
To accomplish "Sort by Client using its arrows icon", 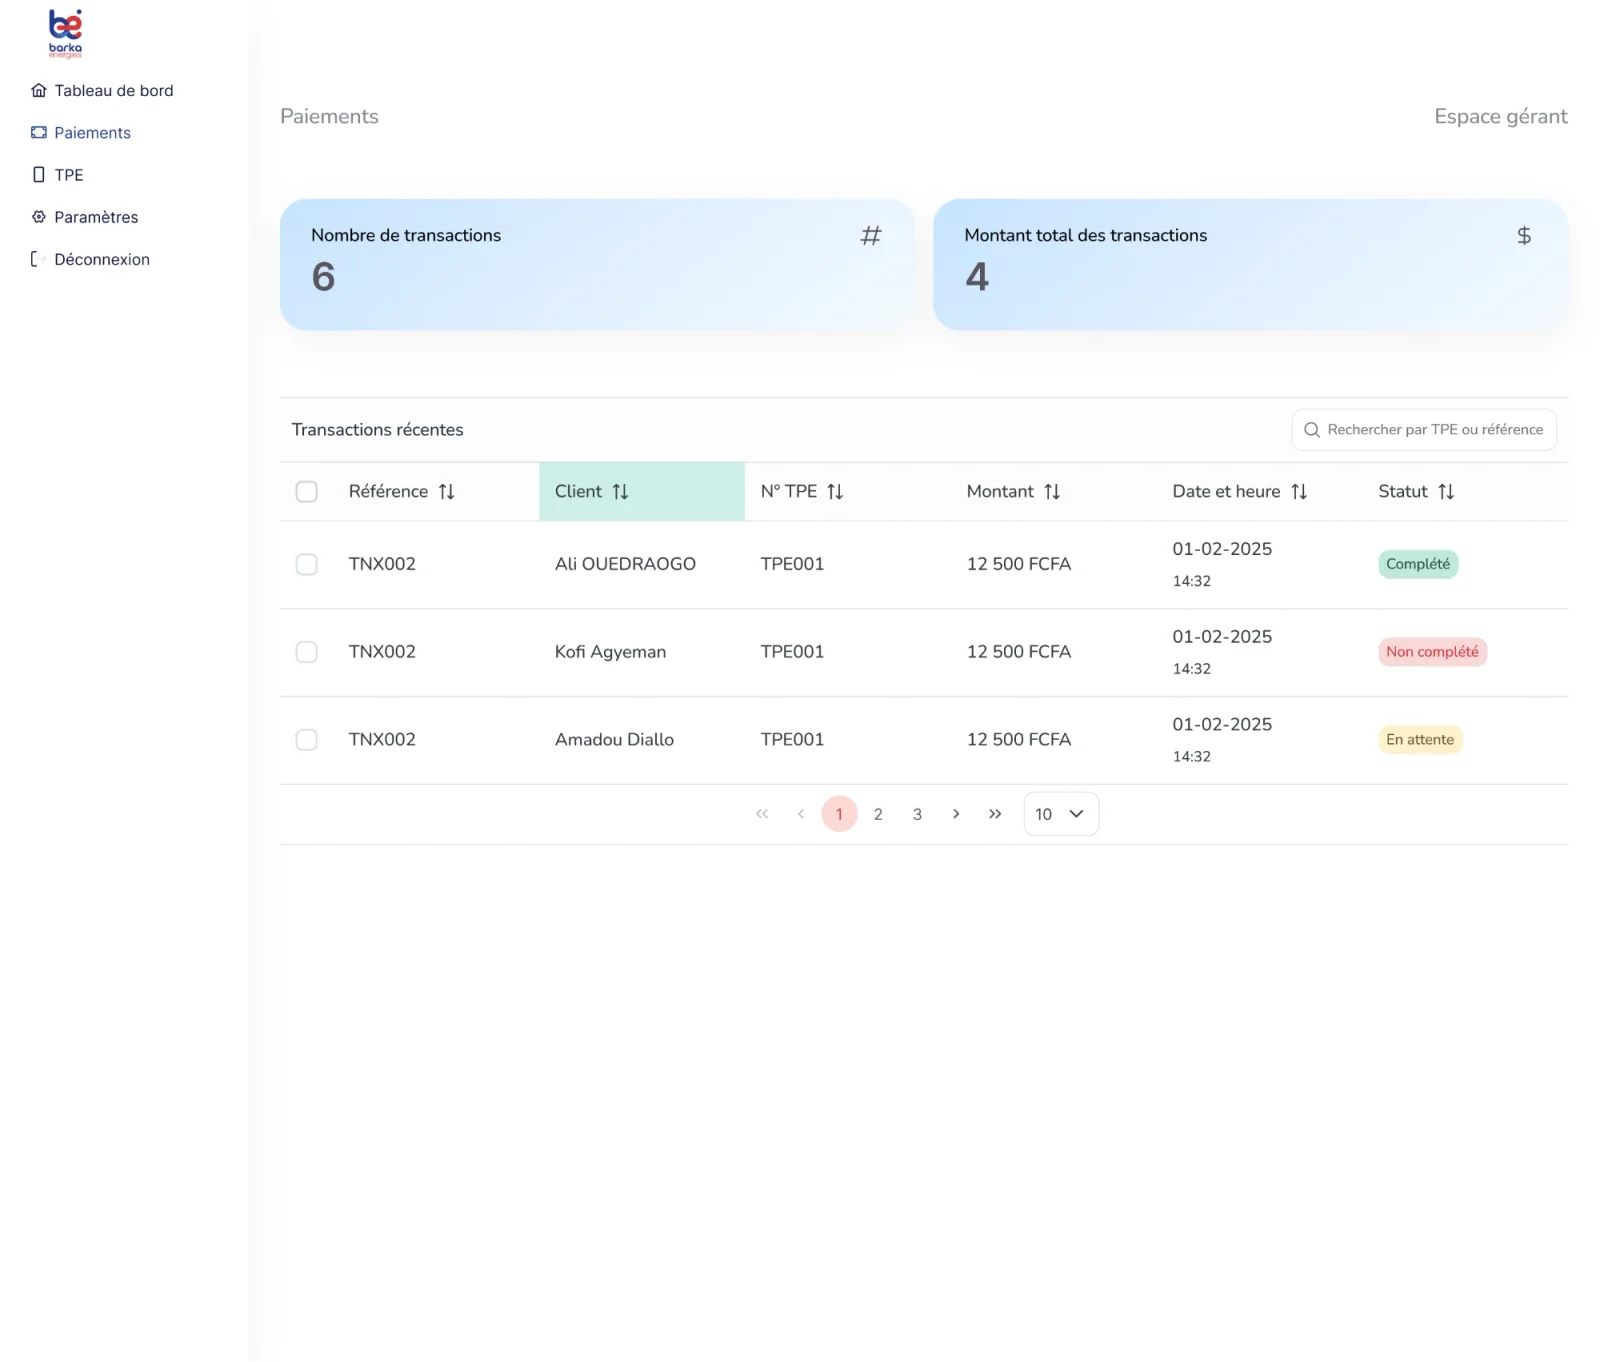I will point(620,492).
